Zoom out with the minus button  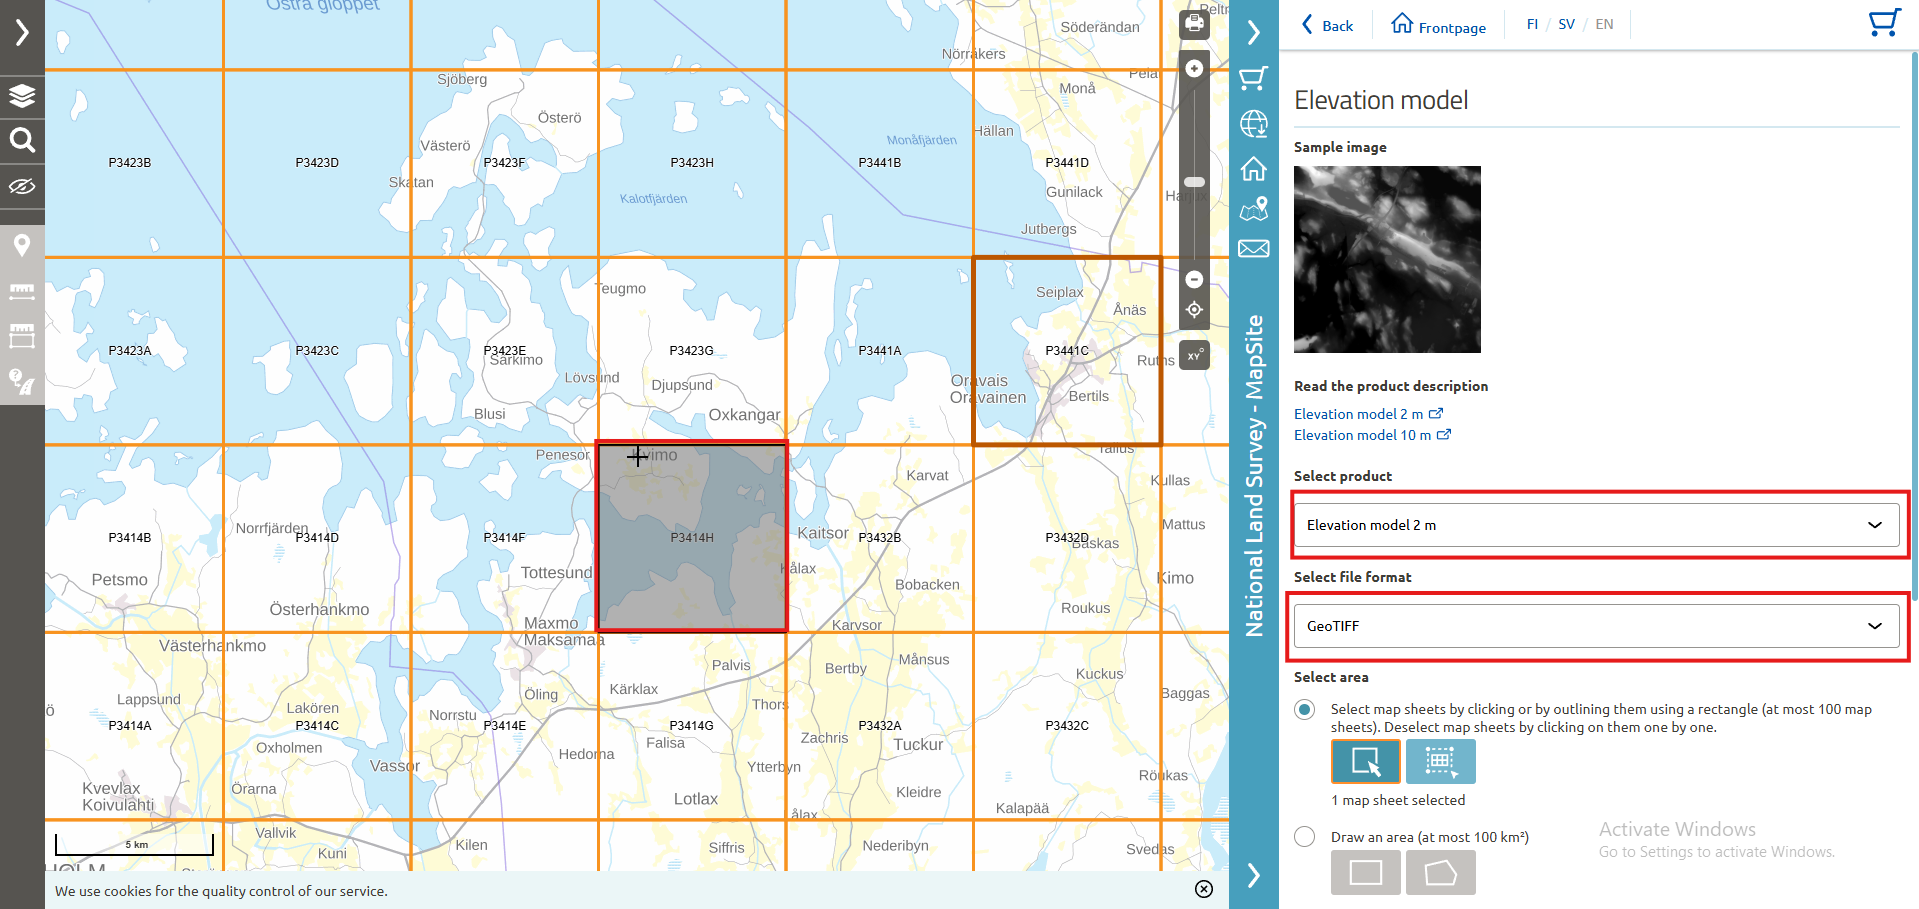pos(1194,279)
